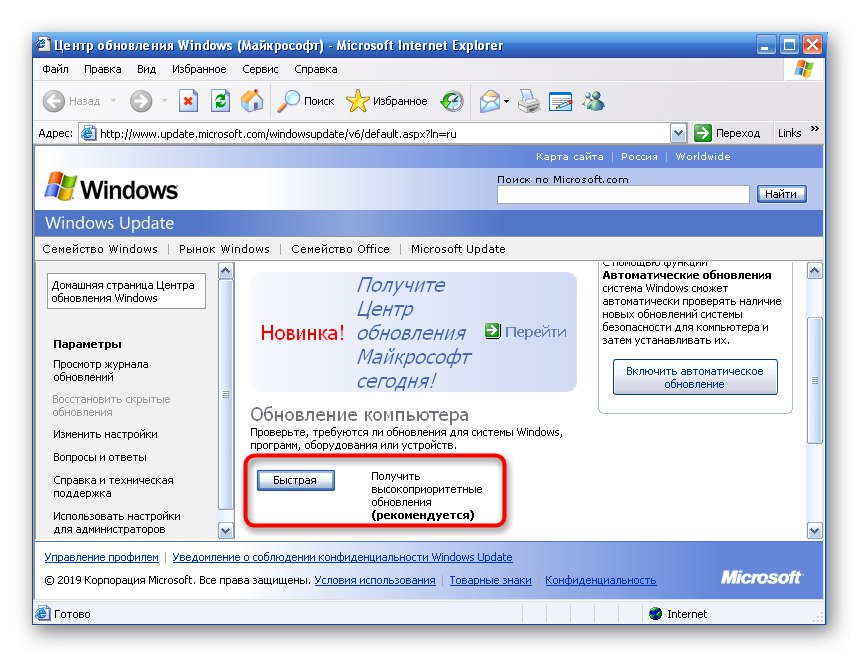Open the Файл menu
Viewport: 860px width, 657px height.
click(55, 69)
